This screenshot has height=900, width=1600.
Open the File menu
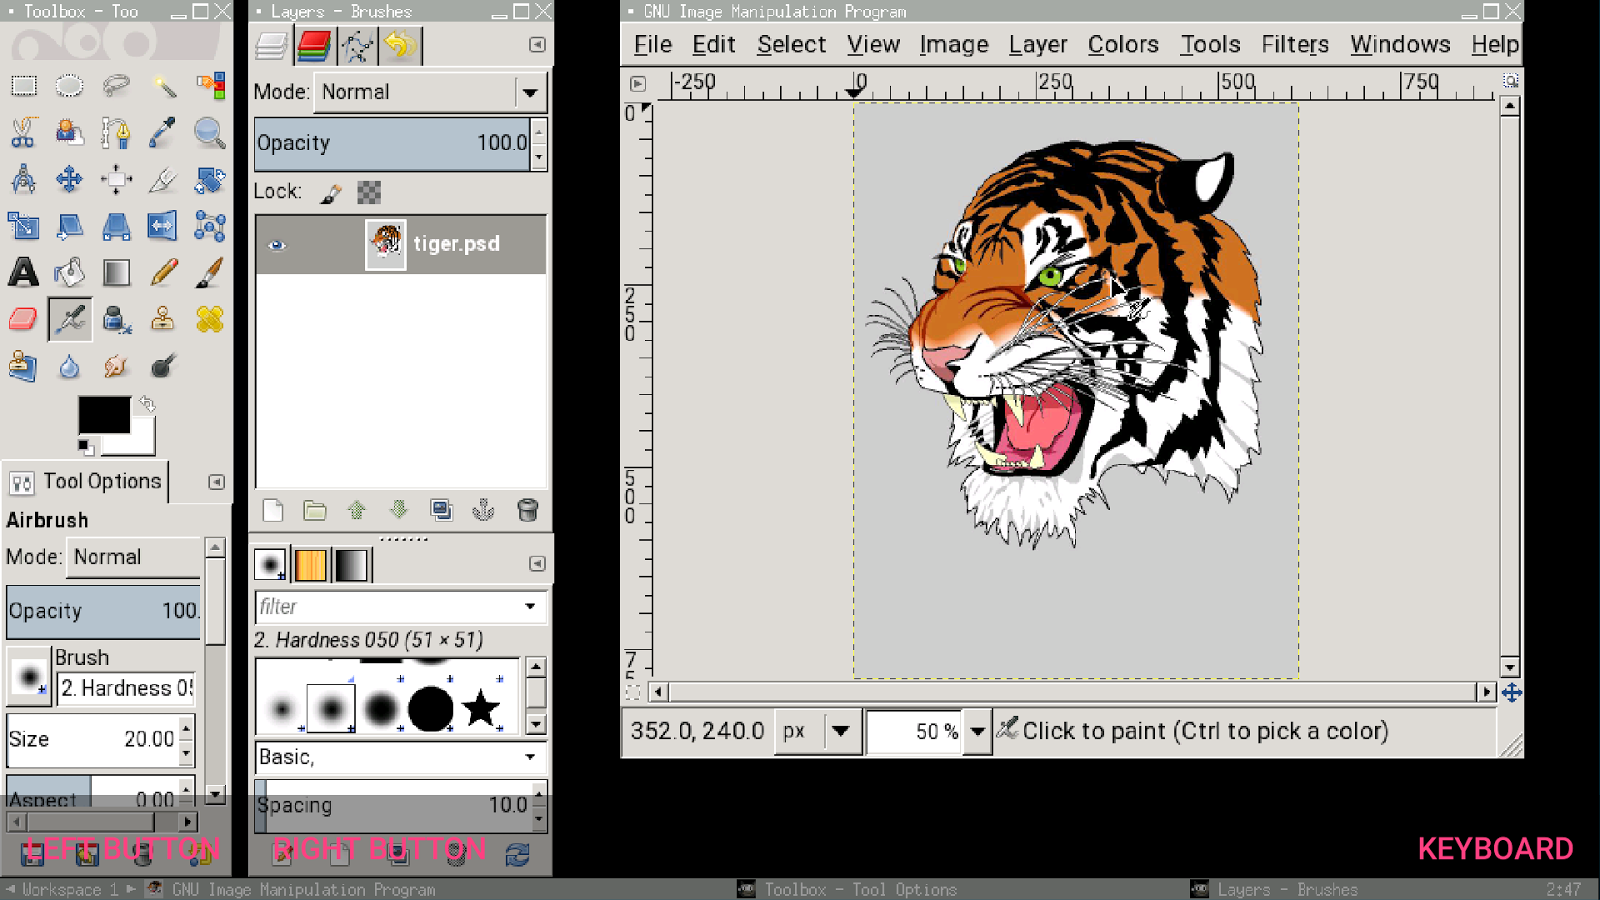[x=653, y=45]
